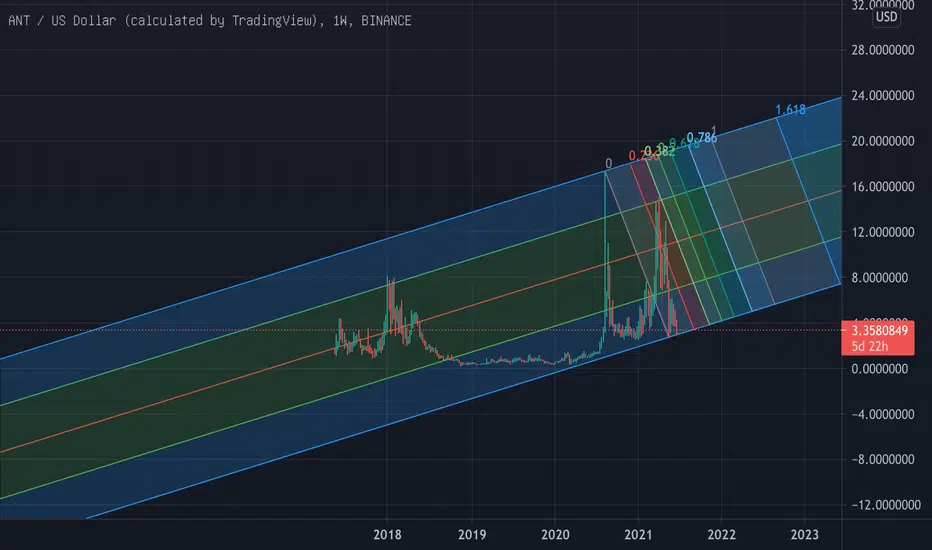
Task: Click the USD currency button
Action: (x=886, y=17)
